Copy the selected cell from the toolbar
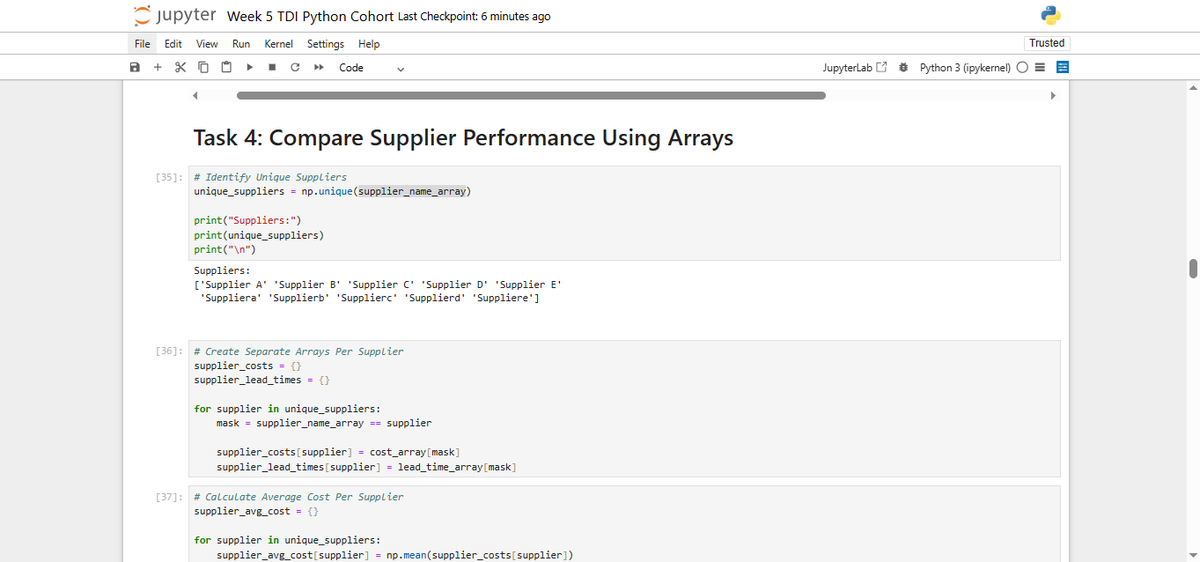 pyautogui.click(x=203, y=68)
